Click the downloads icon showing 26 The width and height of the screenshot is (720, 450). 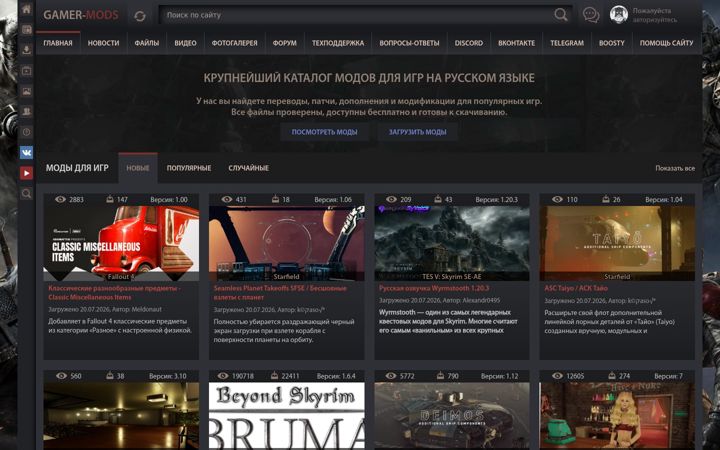[x=606, y=199]
